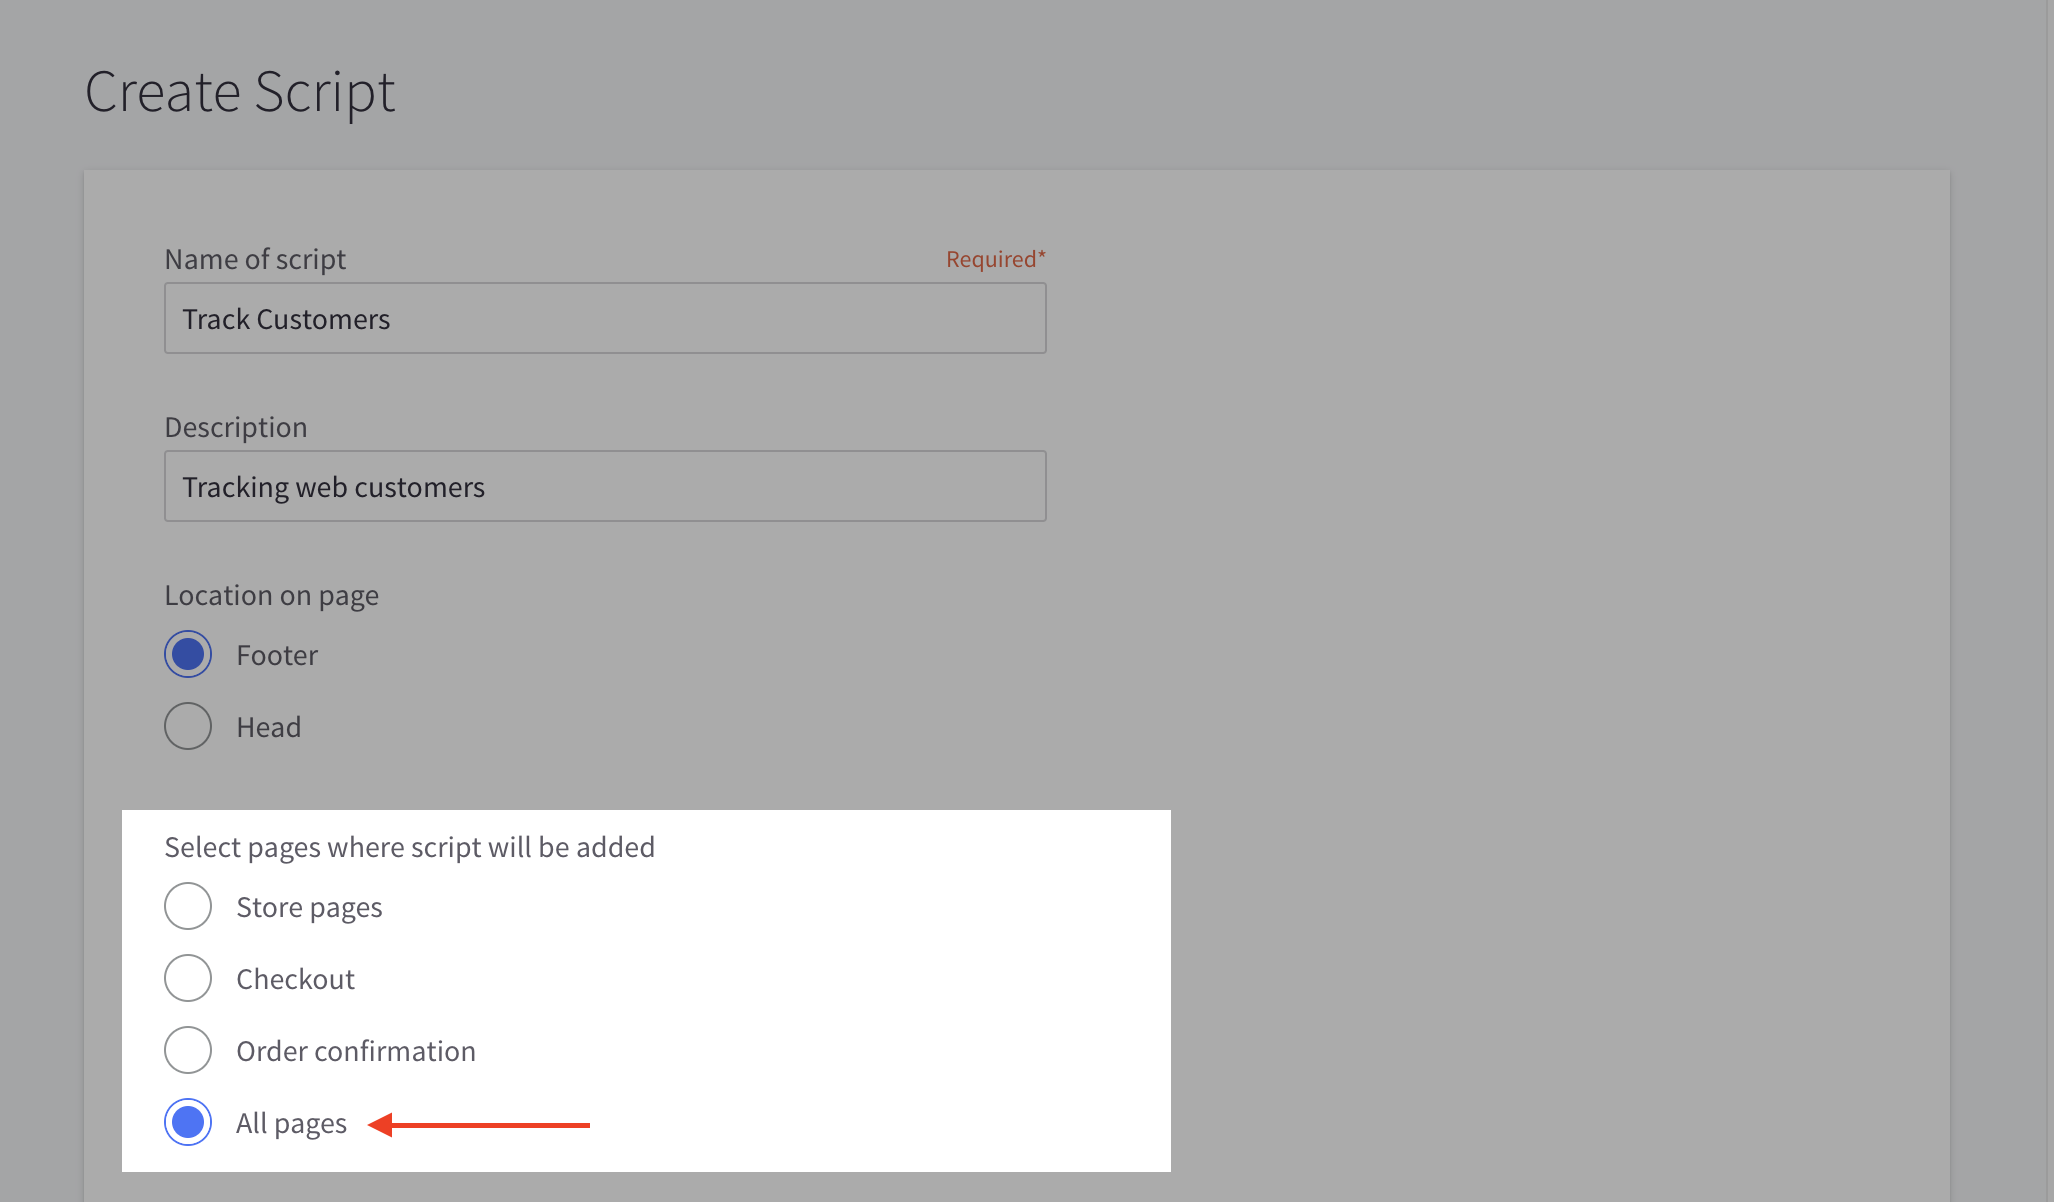Click the Select pages where script heading
Viewport: 2054px width, 1202px height.
409,847
